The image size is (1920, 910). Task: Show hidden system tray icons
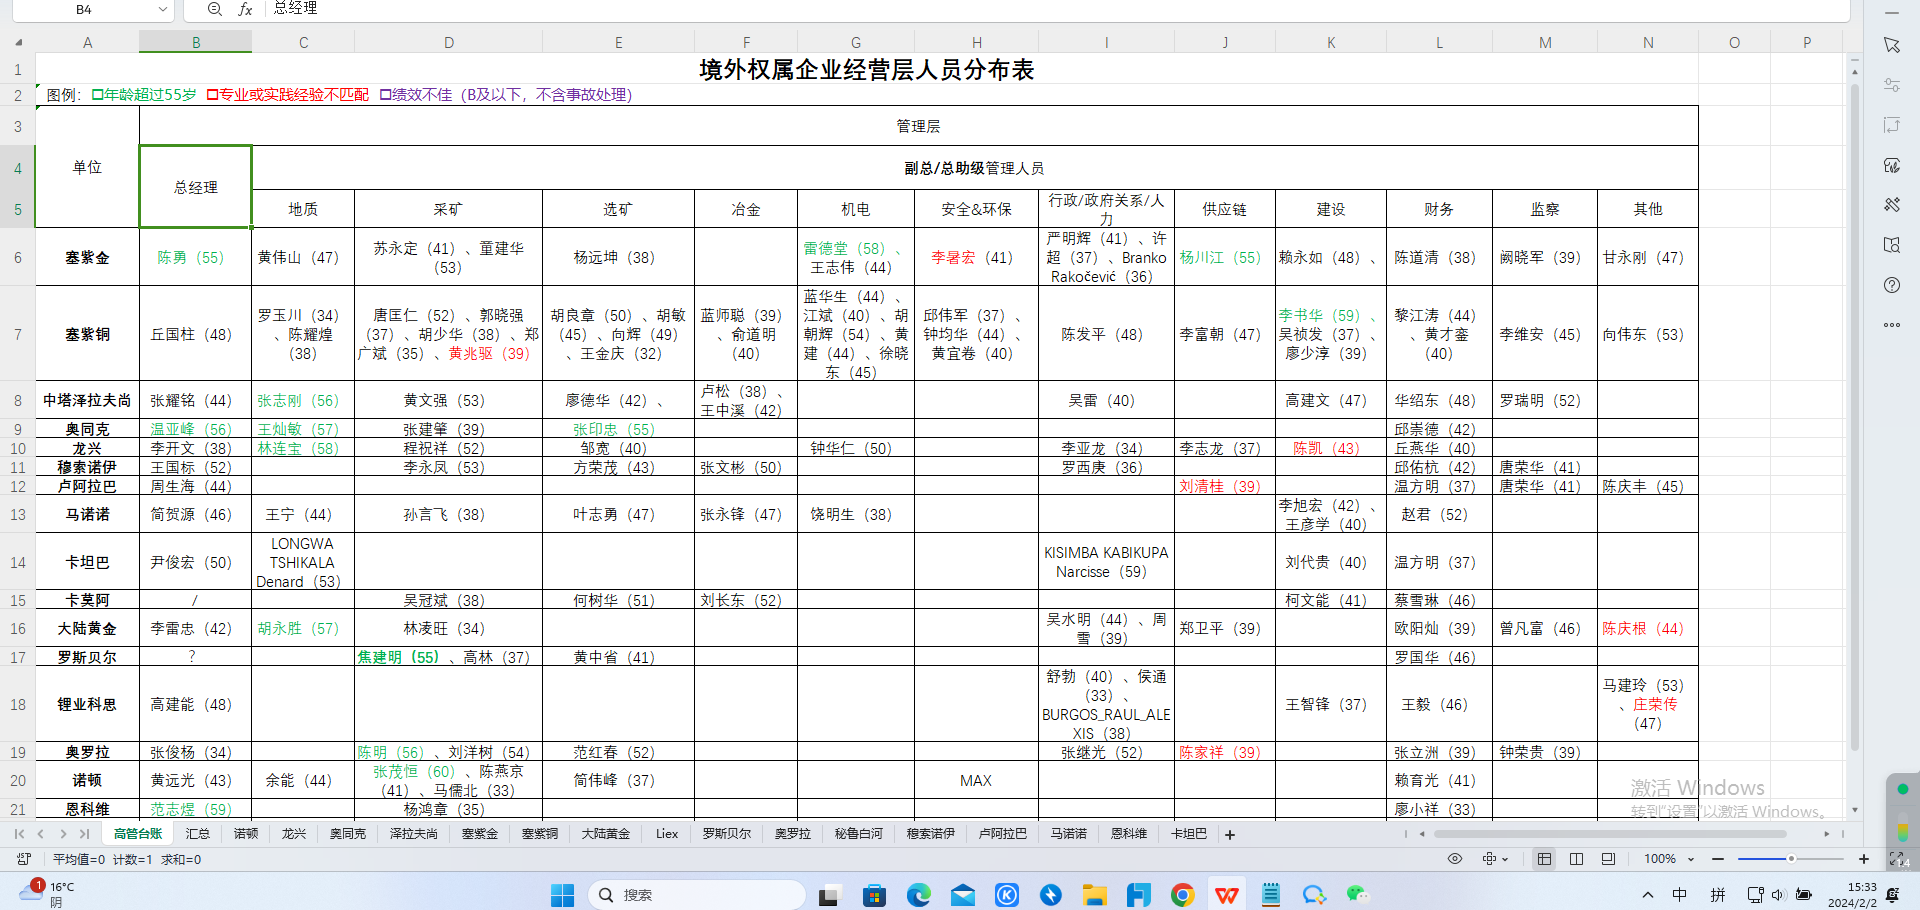pos(1648,895)
